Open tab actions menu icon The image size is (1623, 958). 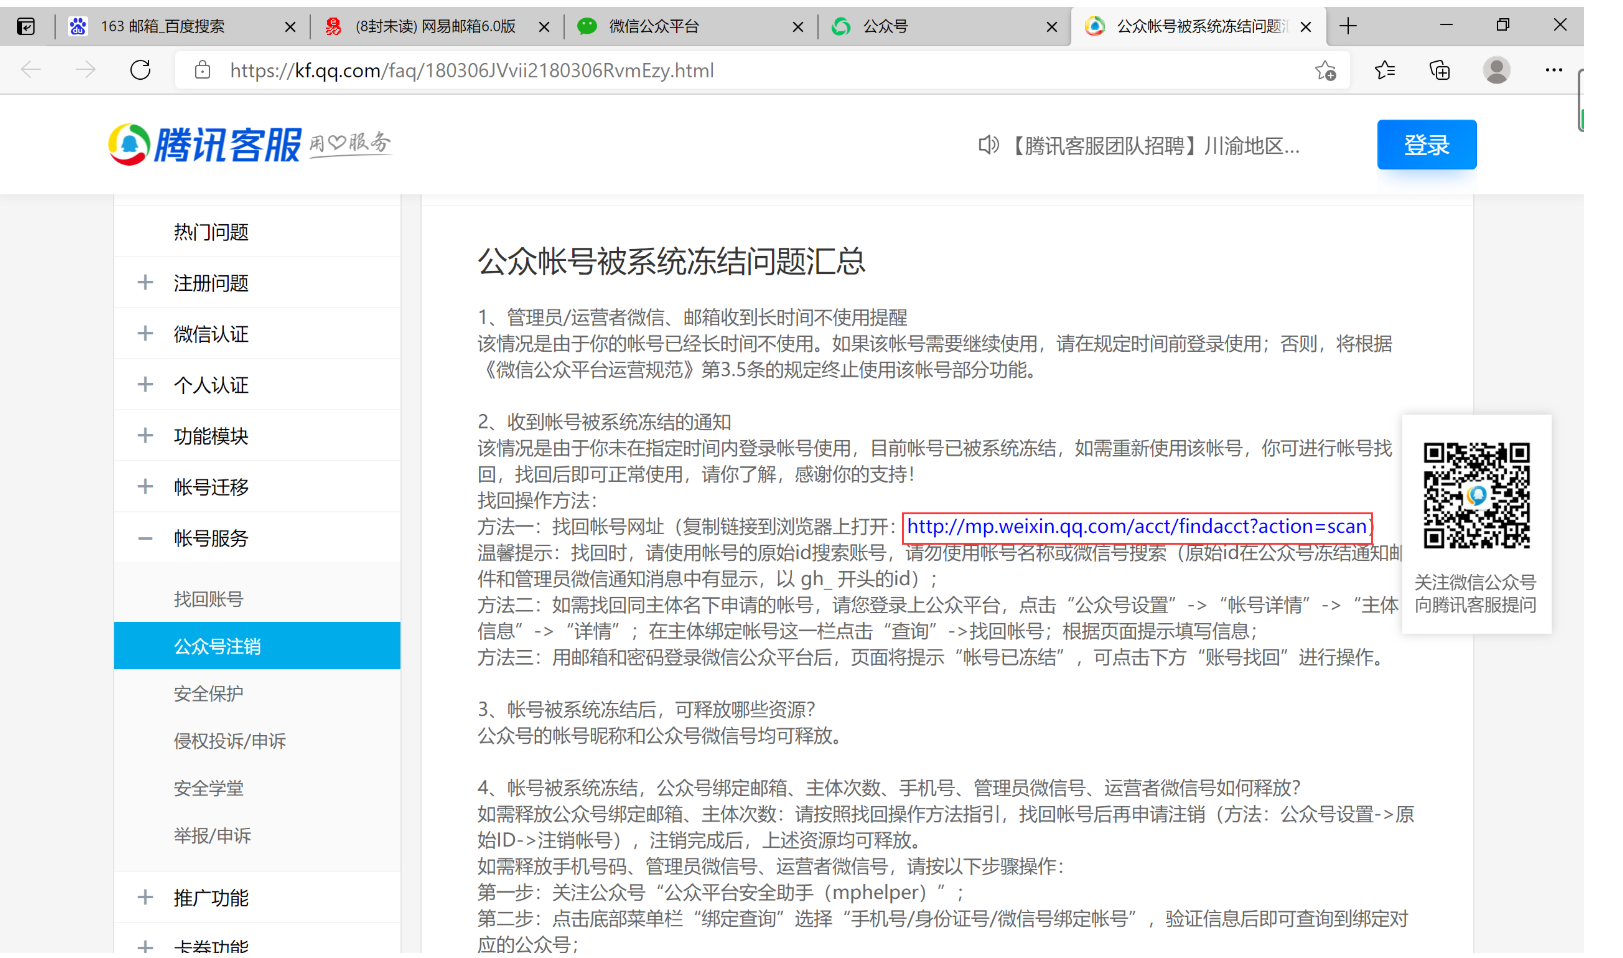pyautogui.click(x=27, y=26)
